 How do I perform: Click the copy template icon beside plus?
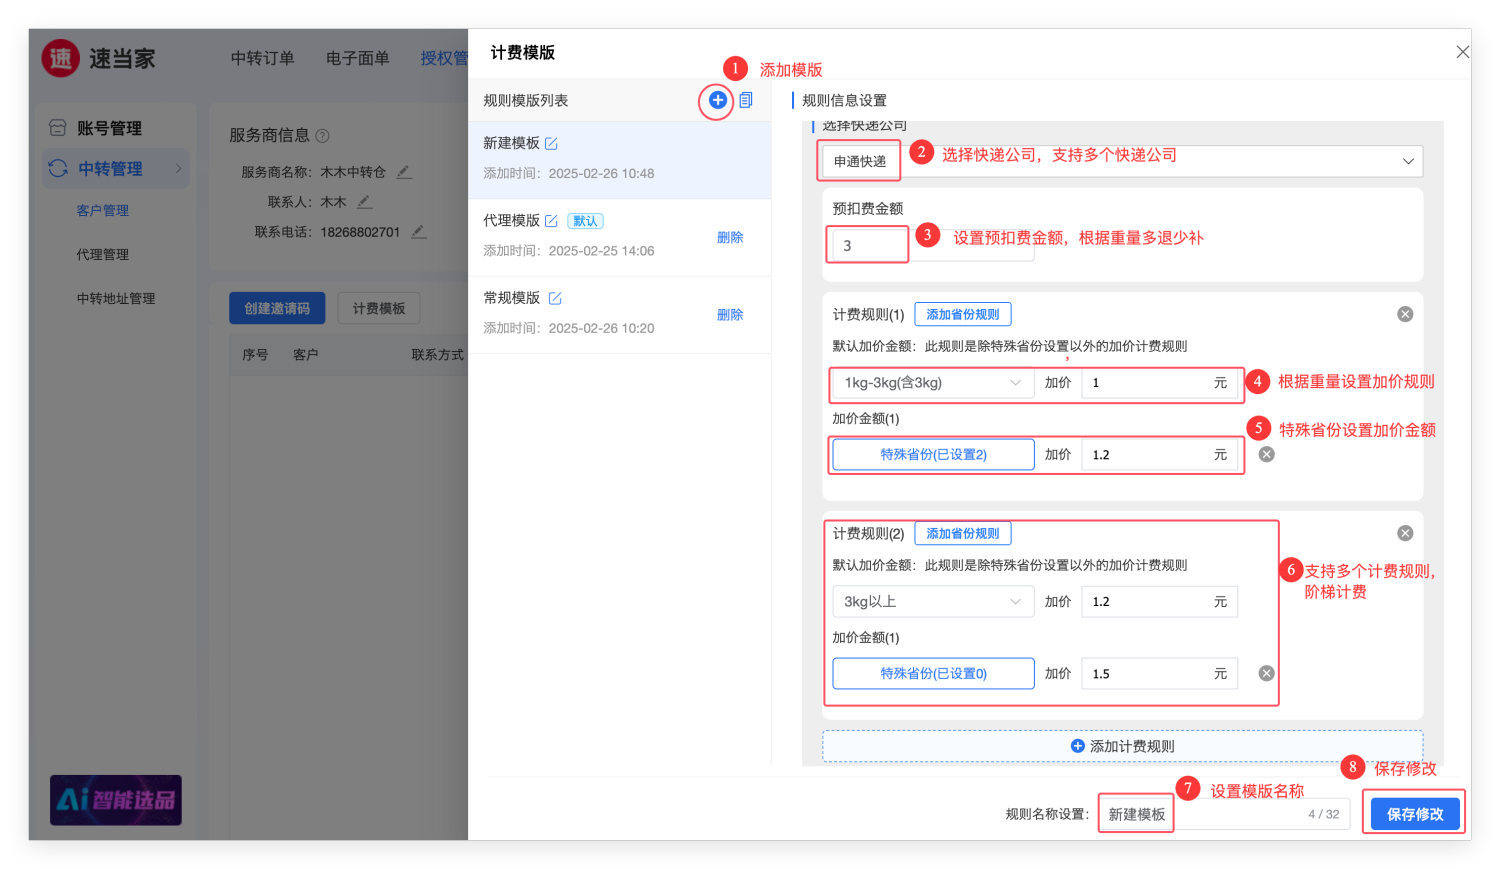pos(746,100)
